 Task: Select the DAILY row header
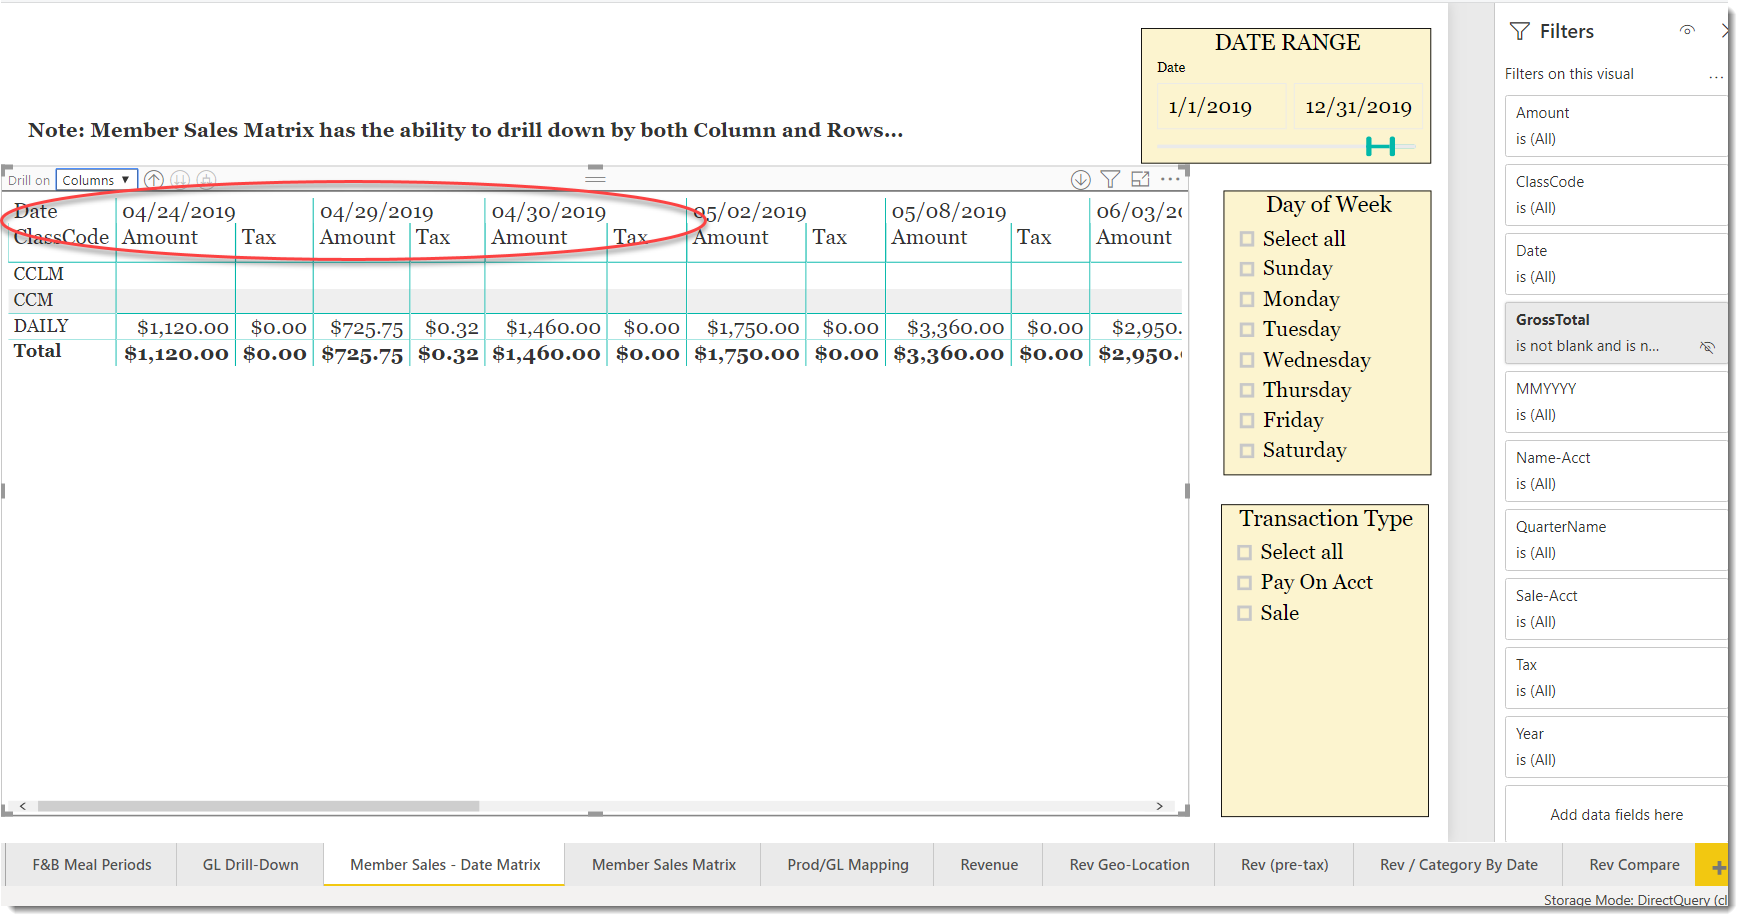pyautogui.click(x=41, y=326)
